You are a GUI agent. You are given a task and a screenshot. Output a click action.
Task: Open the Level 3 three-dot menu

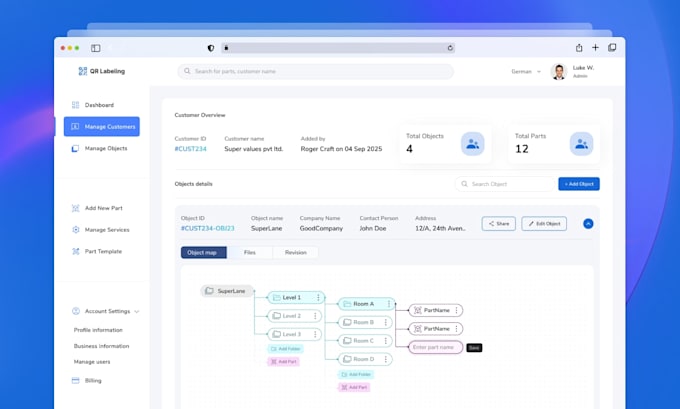[x=315, y=334]
